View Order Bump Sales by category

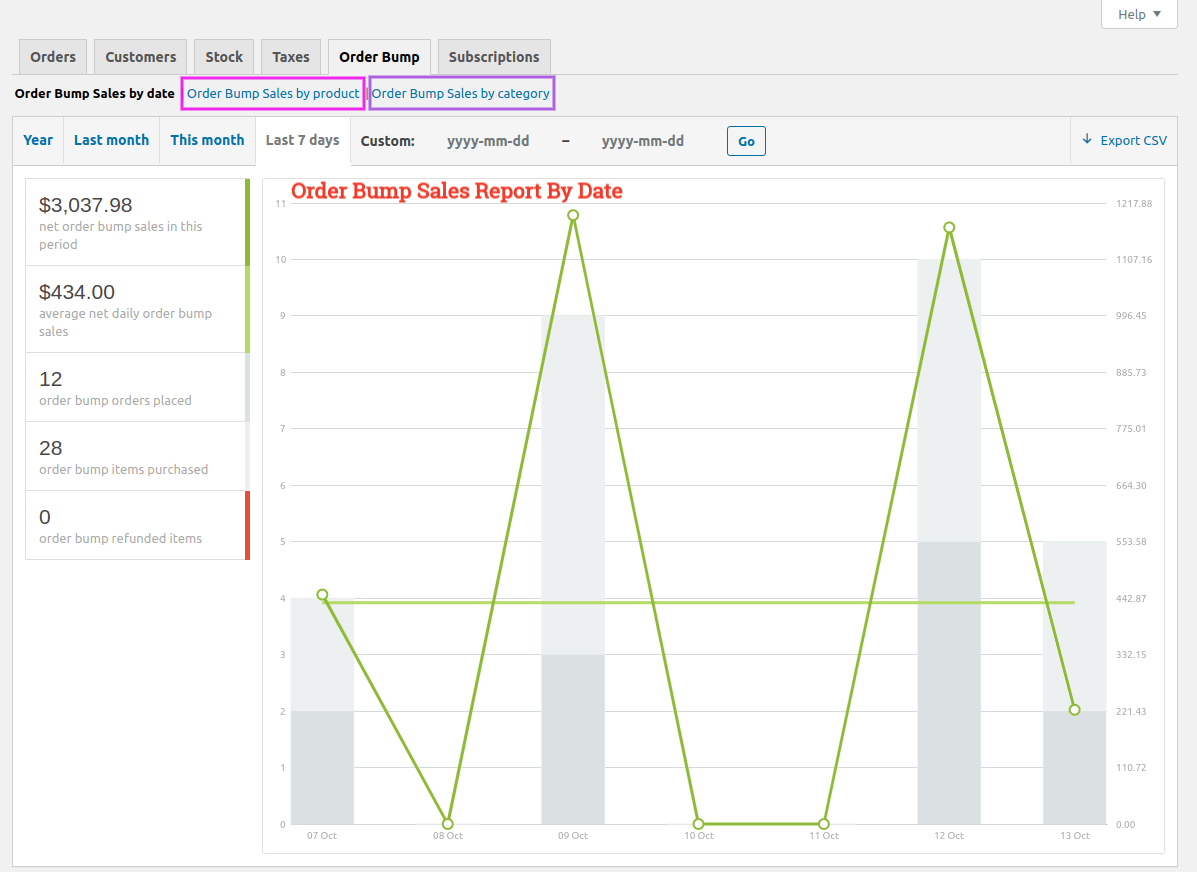(x=461, y=94)
